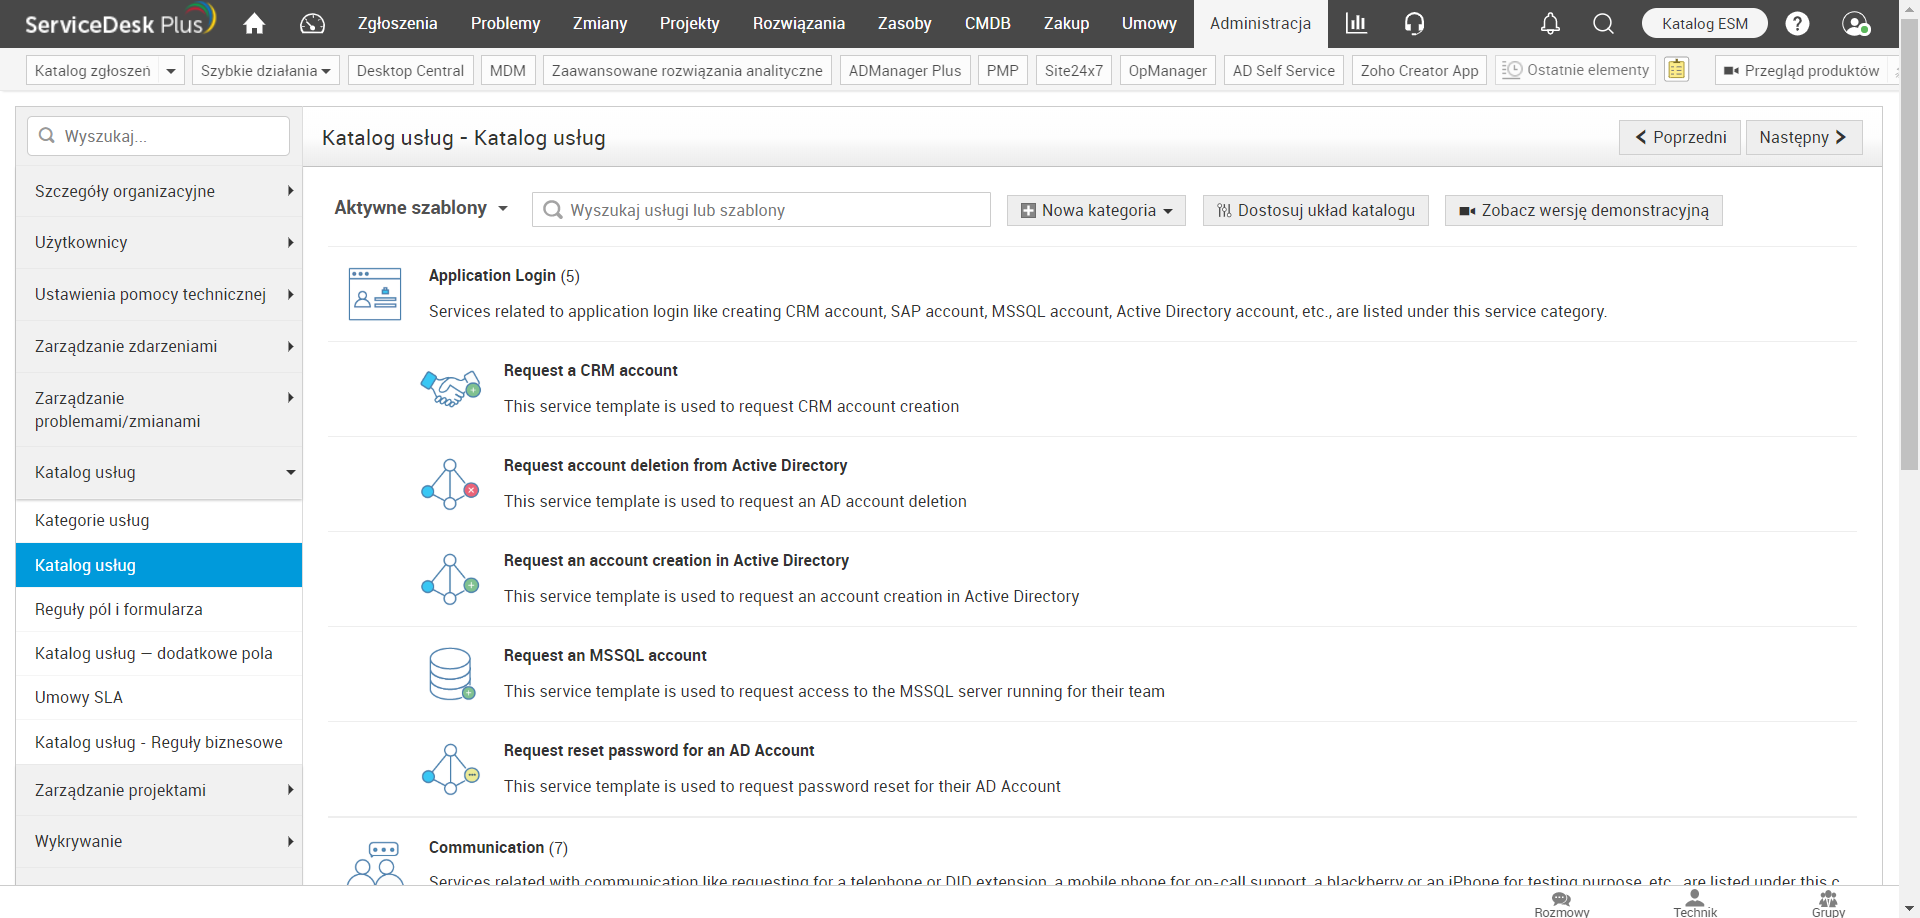Click the headset support icon
This screenshot has width=1920, height=918.
pyautogui.click(x=1414, y=23)
